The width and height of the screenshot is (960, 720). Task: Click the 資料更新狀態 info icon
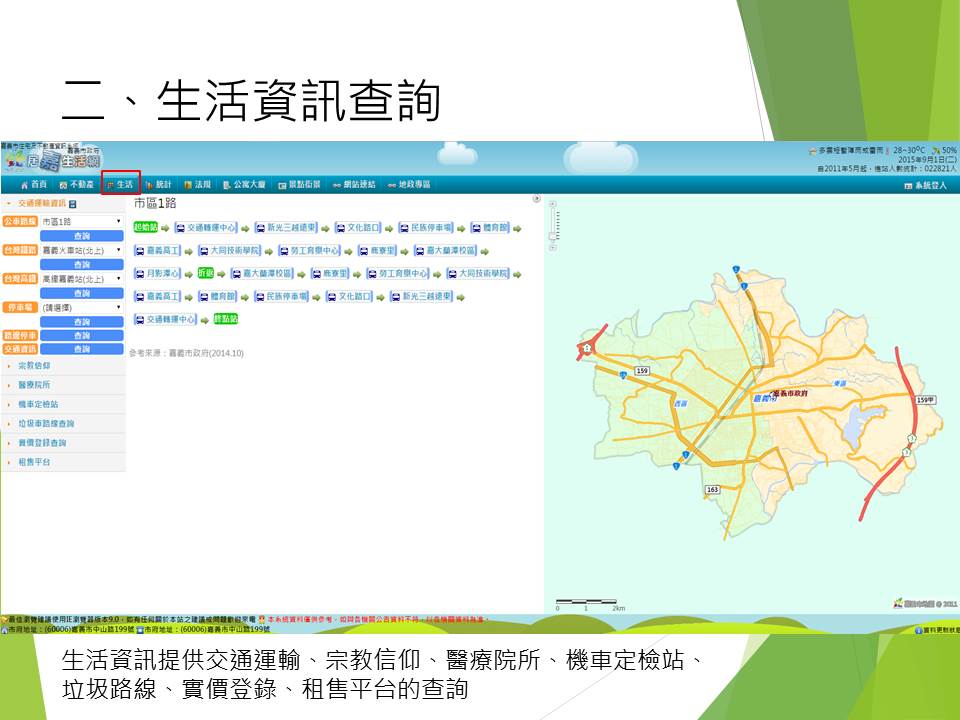918,630
